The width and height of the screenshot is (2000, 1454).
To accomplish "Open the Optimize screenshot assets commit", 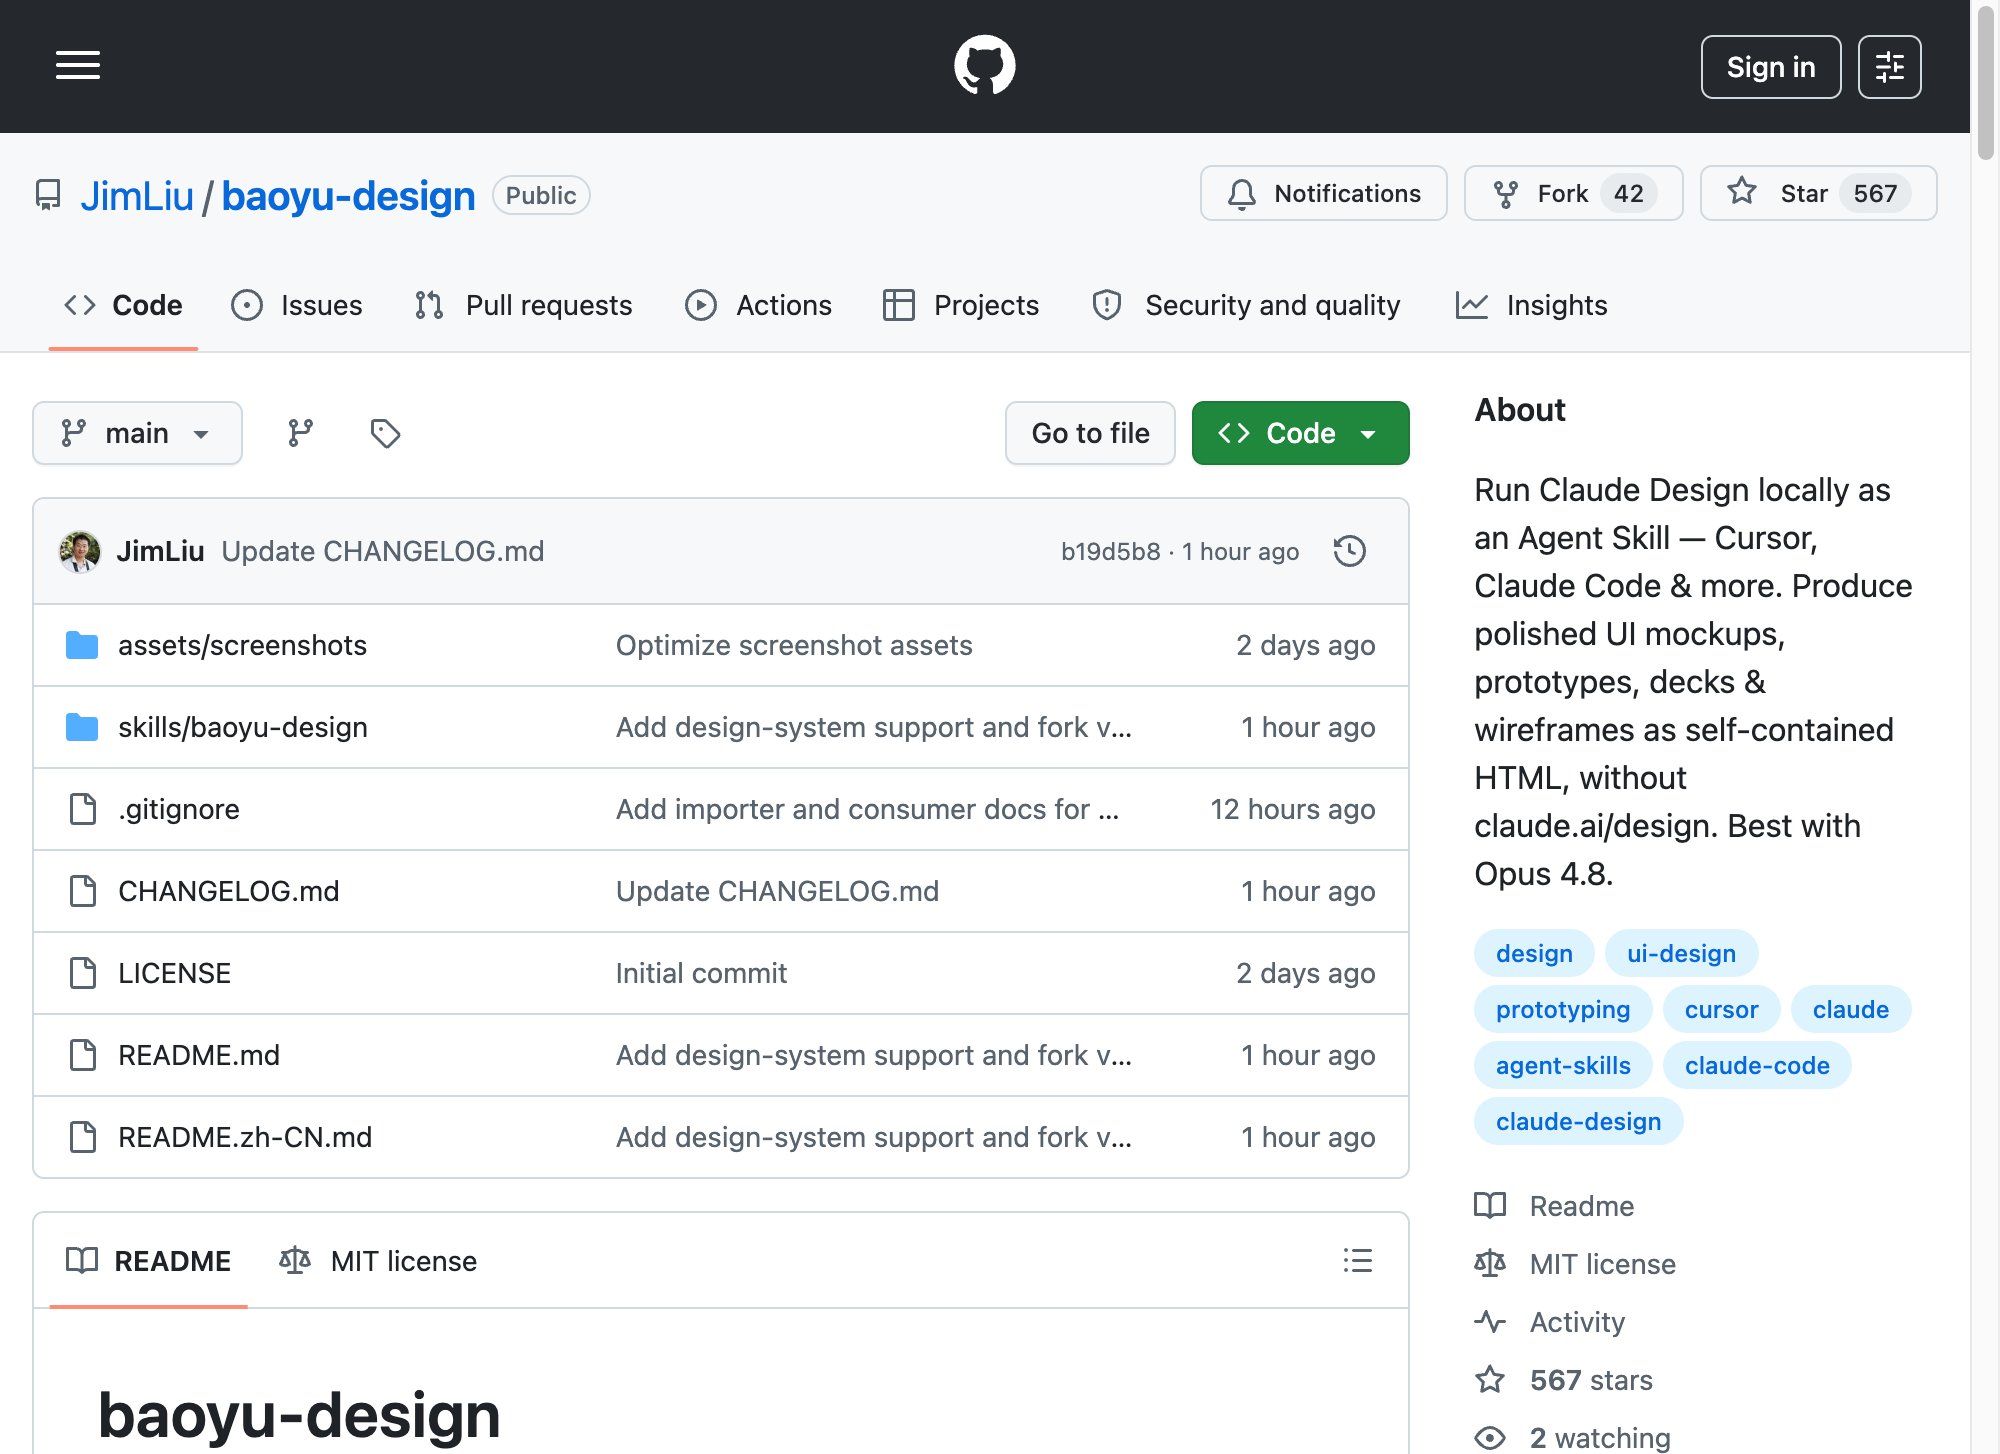I will click(x=794, y=645).
